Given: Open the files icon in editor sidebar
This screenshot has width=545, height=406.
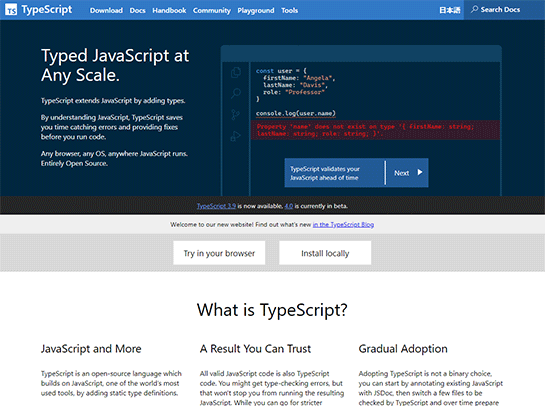Looking at the screenshot, I should [236, 72].
